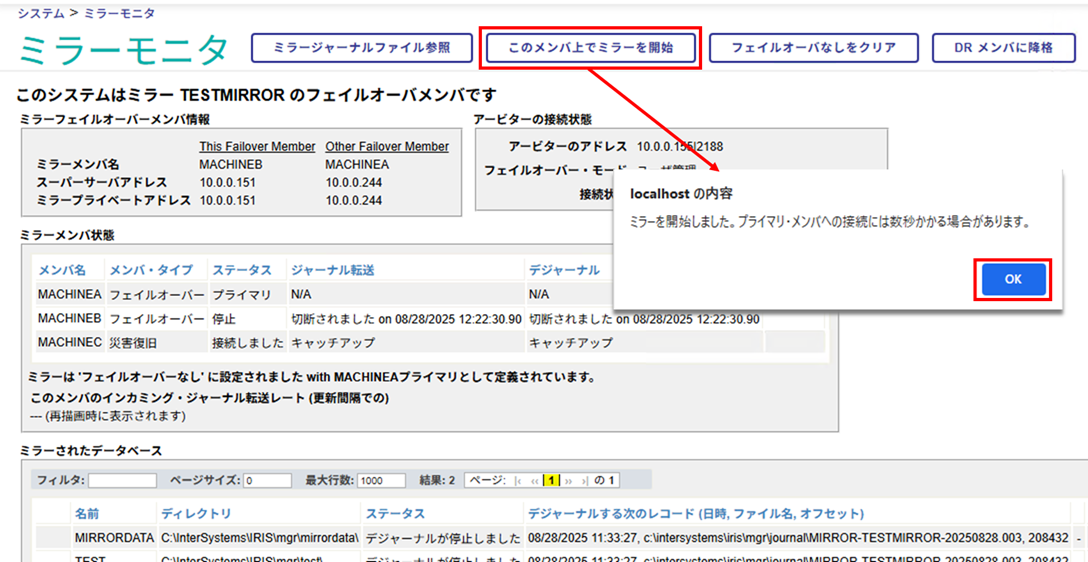Click into the ページサイズ field
The width and height of the screenshot is (1088, 562).
(x=267, y=481)
